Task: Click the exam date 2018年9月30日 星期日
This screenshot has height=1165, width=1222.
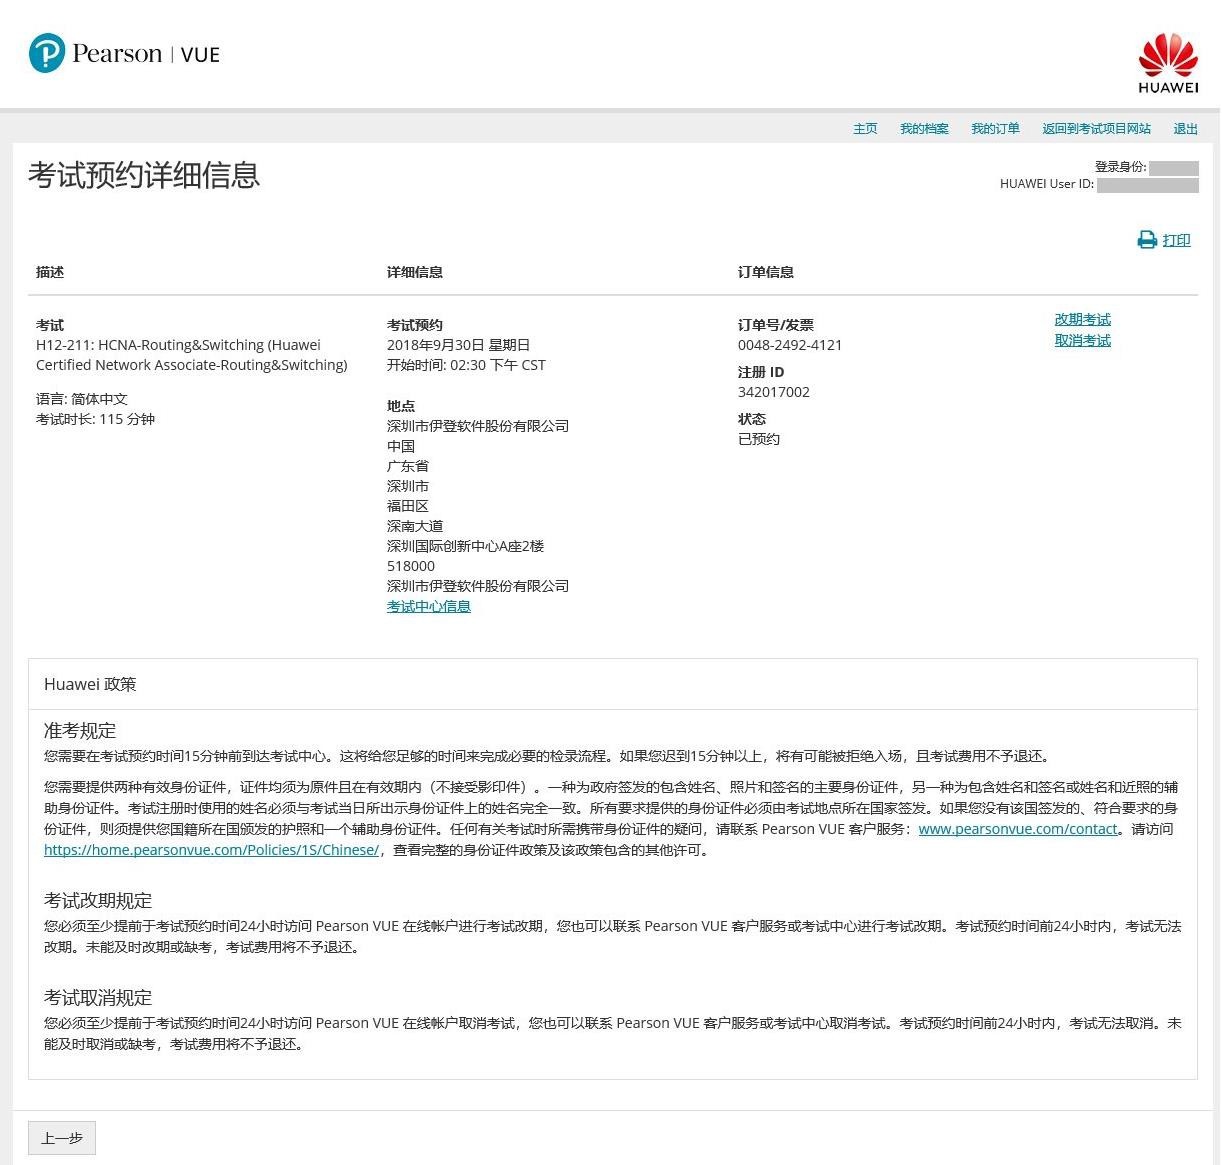Action: [458, 345]
